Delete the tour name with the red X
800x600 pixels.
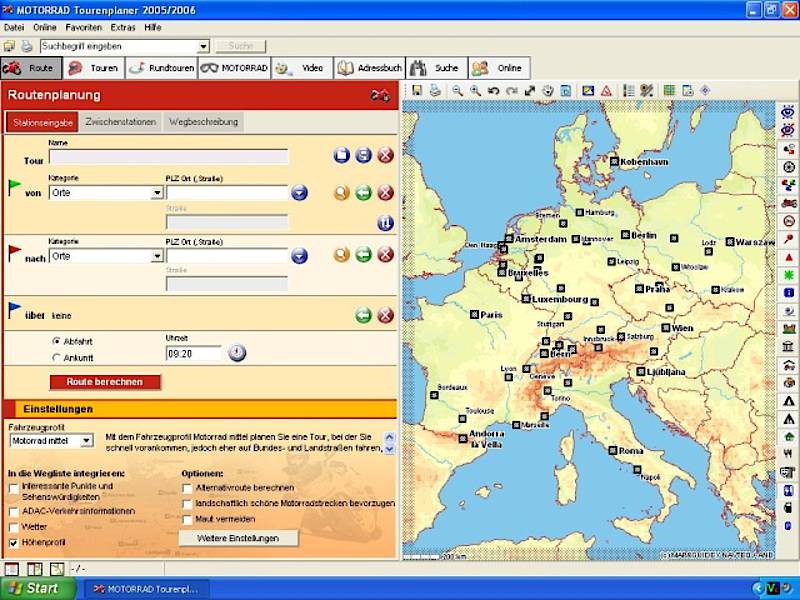(386, 155)
